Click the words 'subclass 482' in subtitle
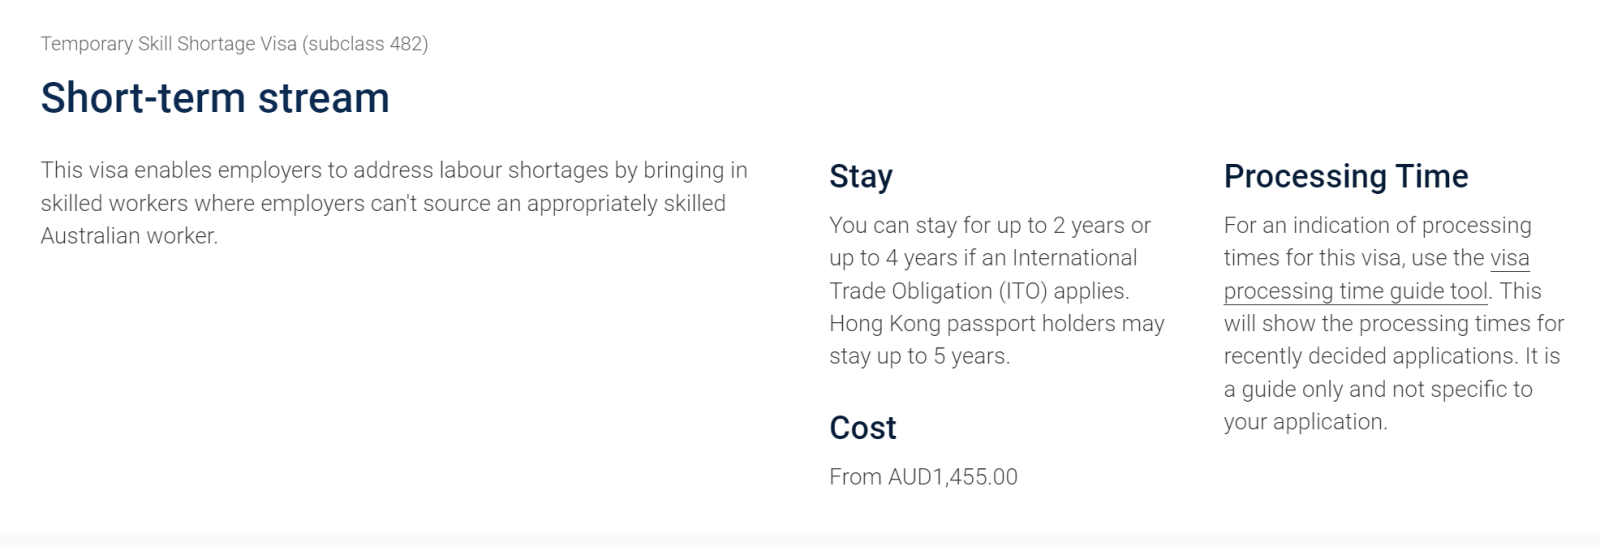The height and width of the screenshot is (547, 1600). tap(366, 44)
